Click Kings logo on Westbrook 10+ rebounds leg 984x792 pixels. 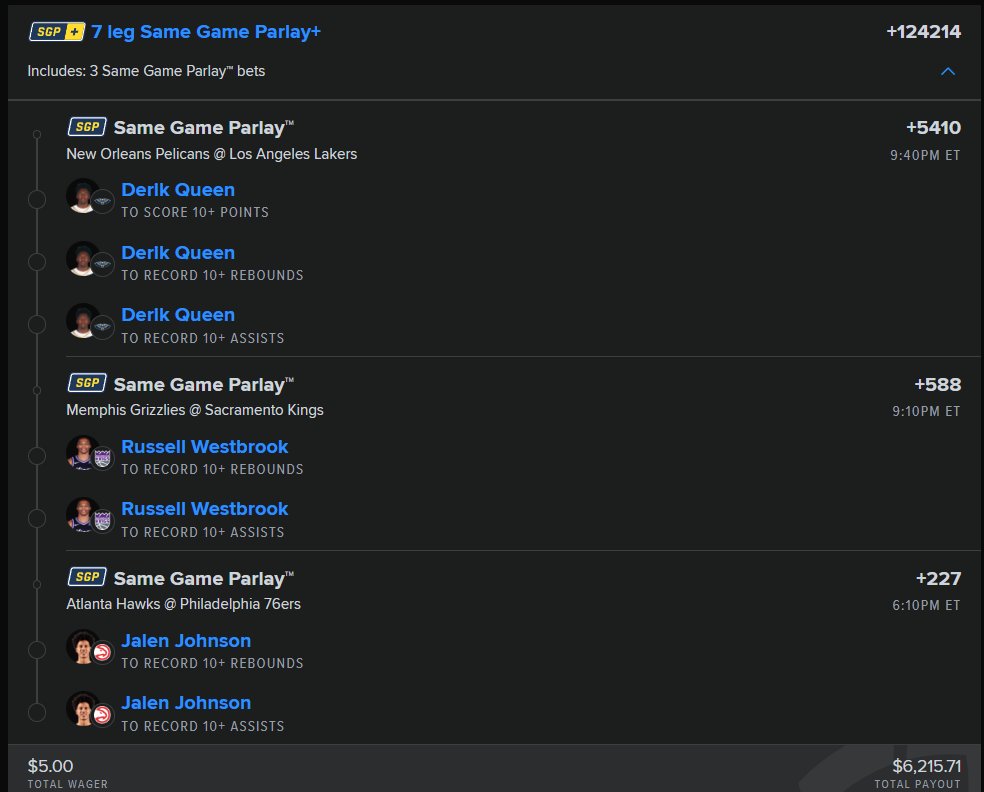102,459
